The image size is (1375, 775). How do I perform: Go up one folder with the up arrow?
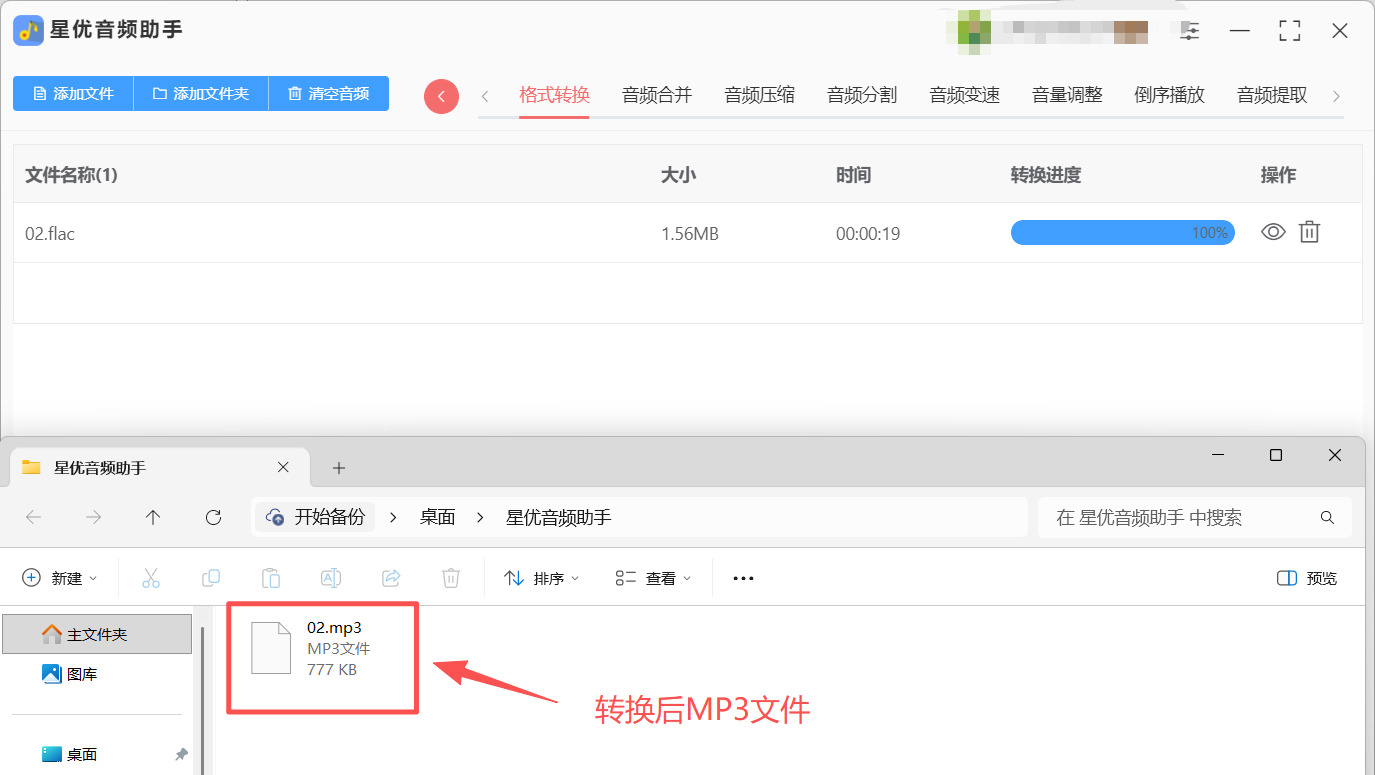coord(153,517)
